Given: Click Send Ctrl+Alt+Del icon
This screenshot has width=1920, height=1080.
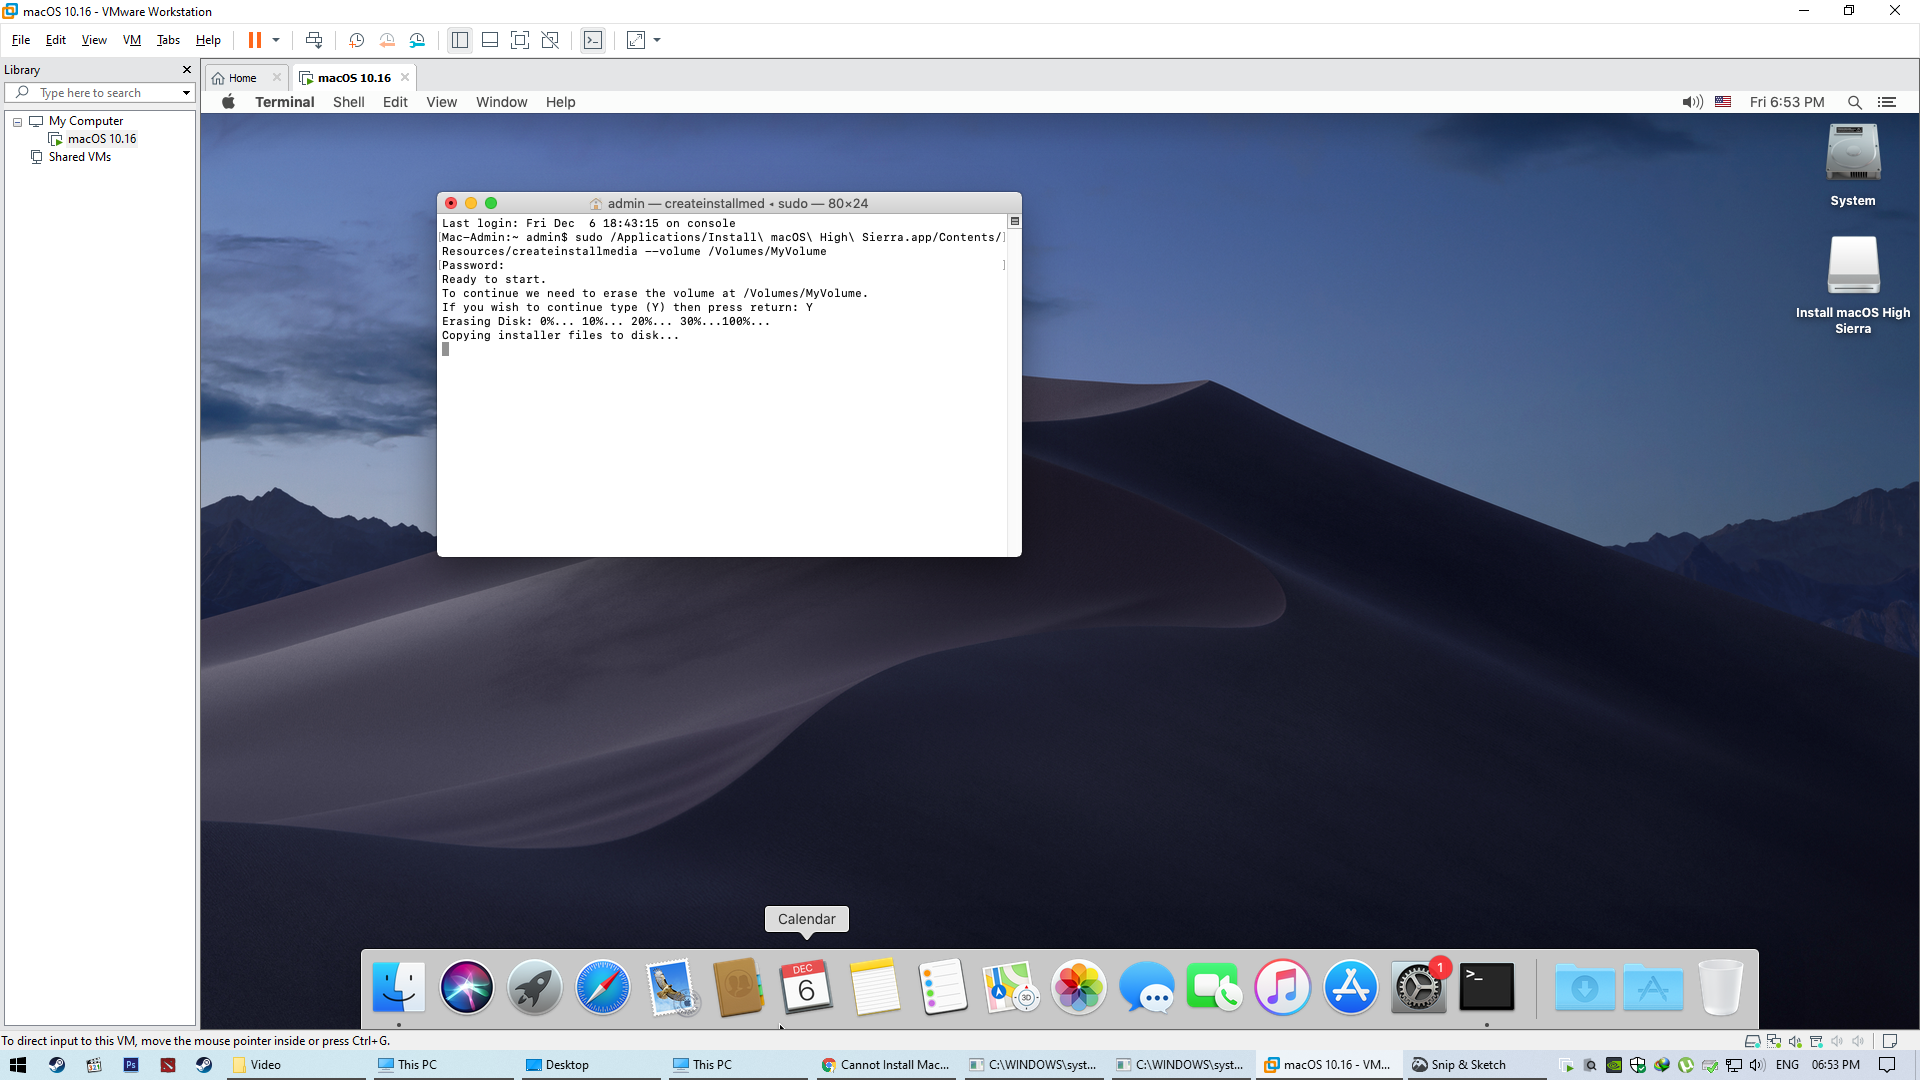Looking at the screenshot, I should click(314, 40).
